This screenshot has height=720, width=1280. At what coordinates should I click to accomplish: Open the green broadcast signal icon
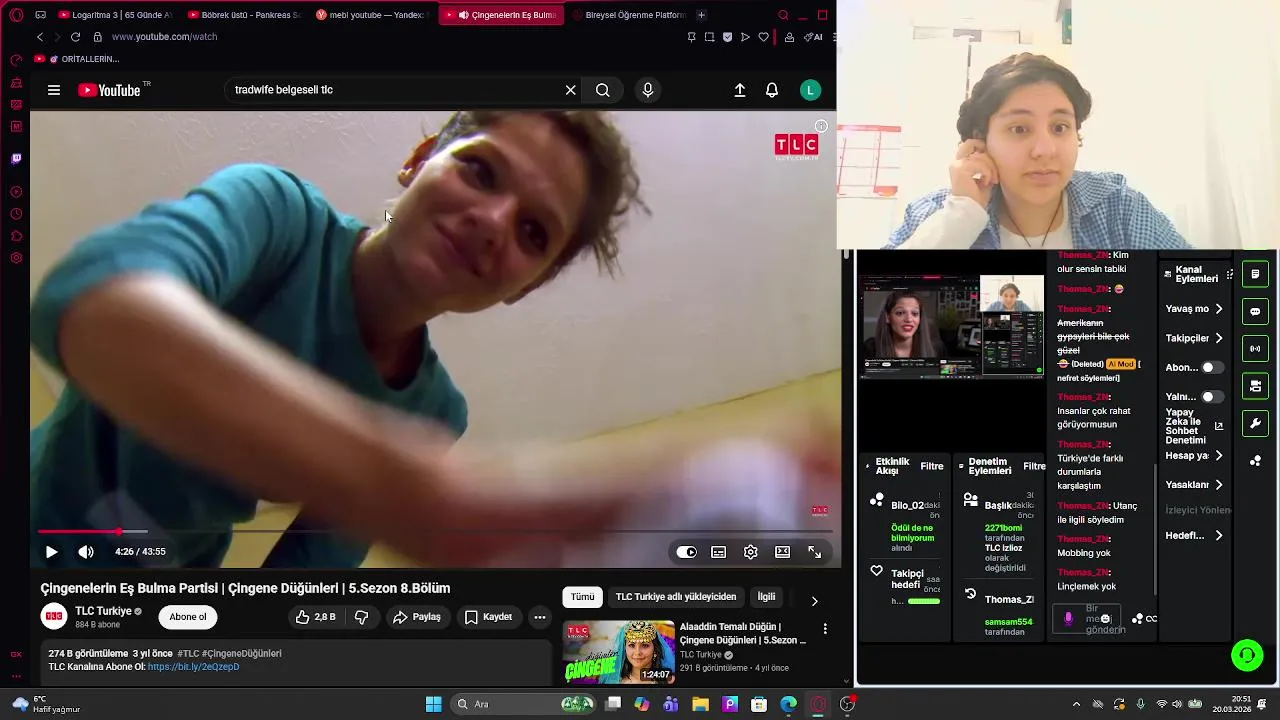coord(1255,349)
